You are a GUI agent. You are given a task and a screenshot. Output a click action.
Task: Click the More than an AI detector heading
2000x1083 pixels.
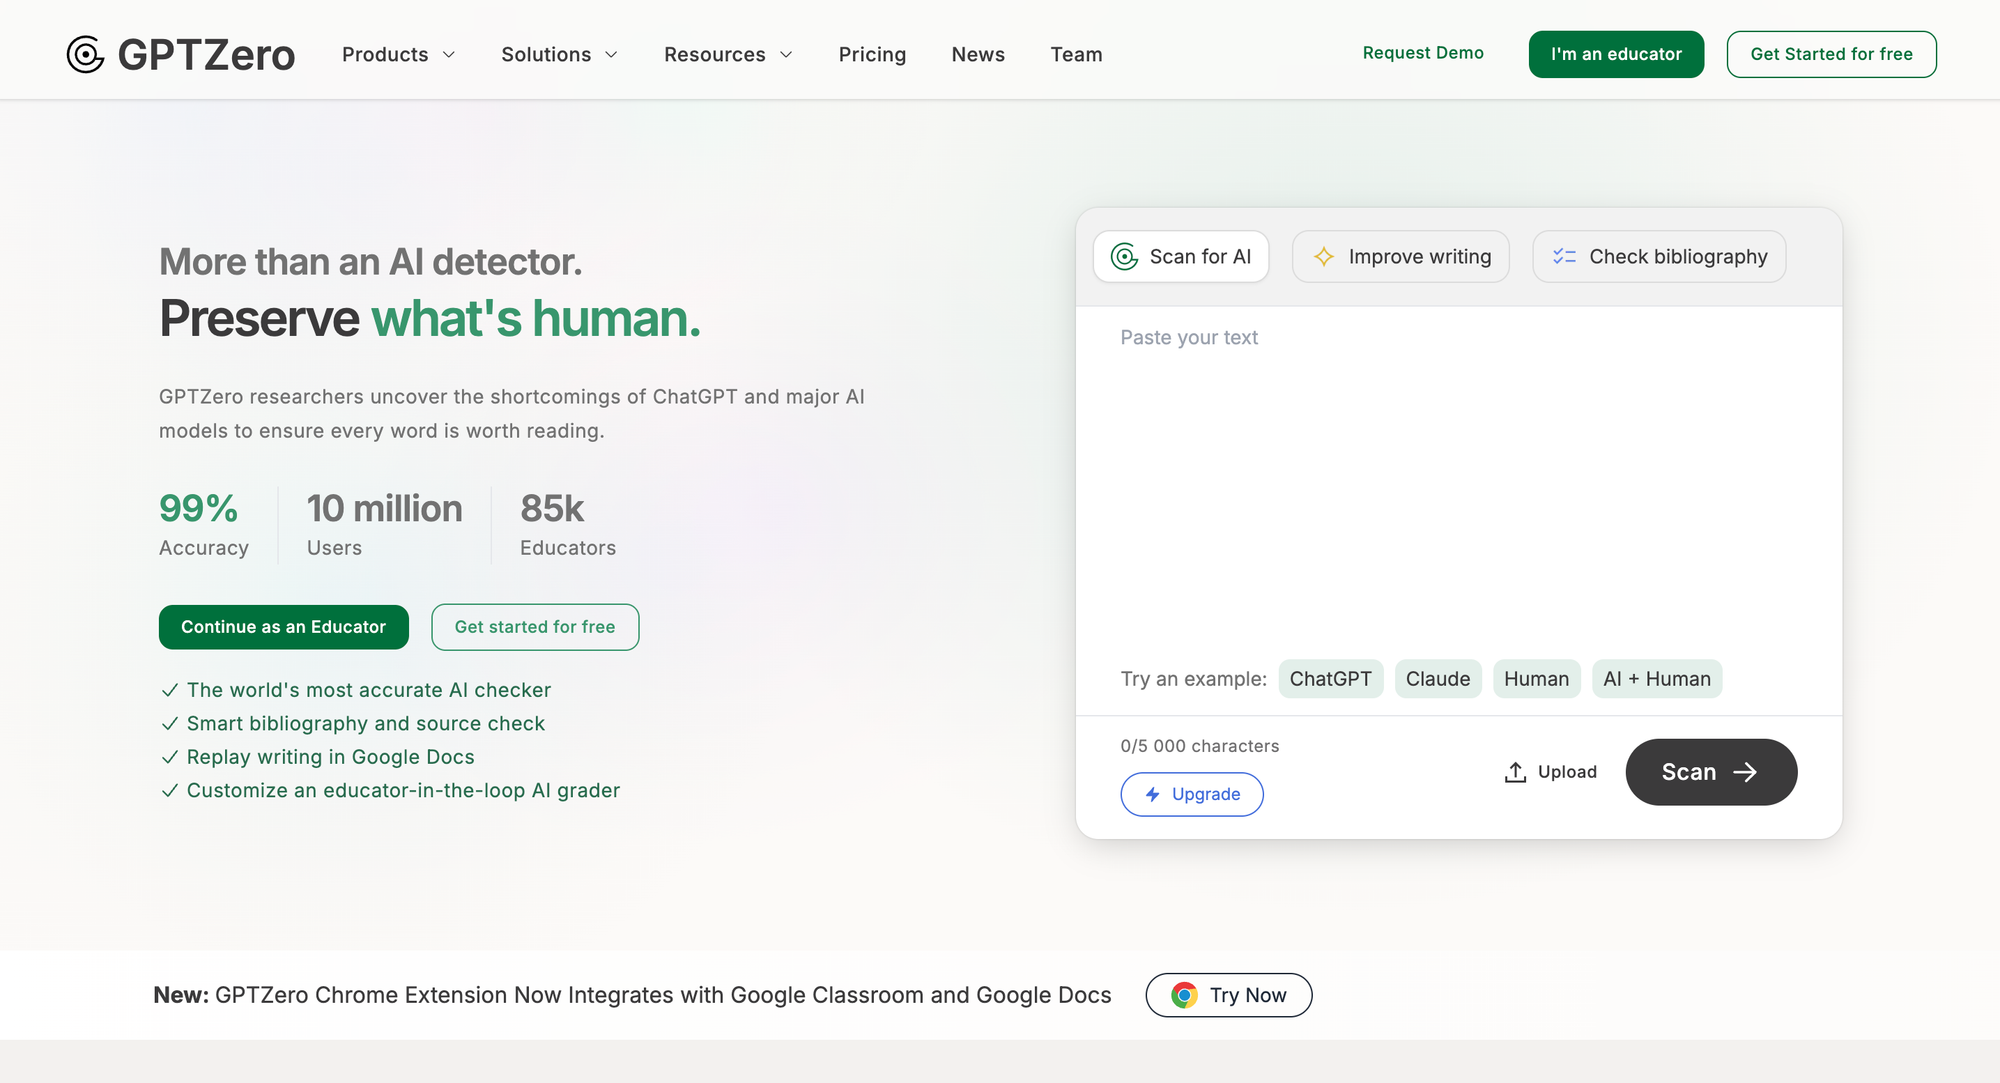370,262
